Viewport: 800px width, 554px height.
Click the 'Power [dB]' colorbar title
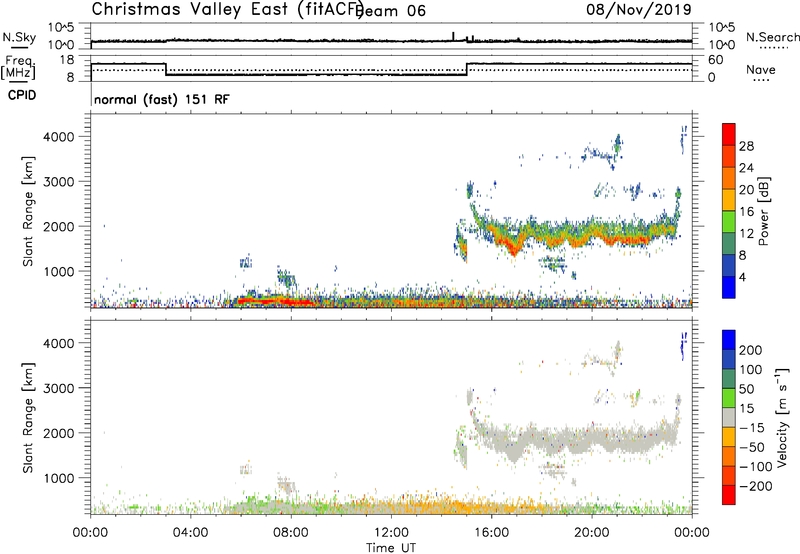(x=763, y=211)
